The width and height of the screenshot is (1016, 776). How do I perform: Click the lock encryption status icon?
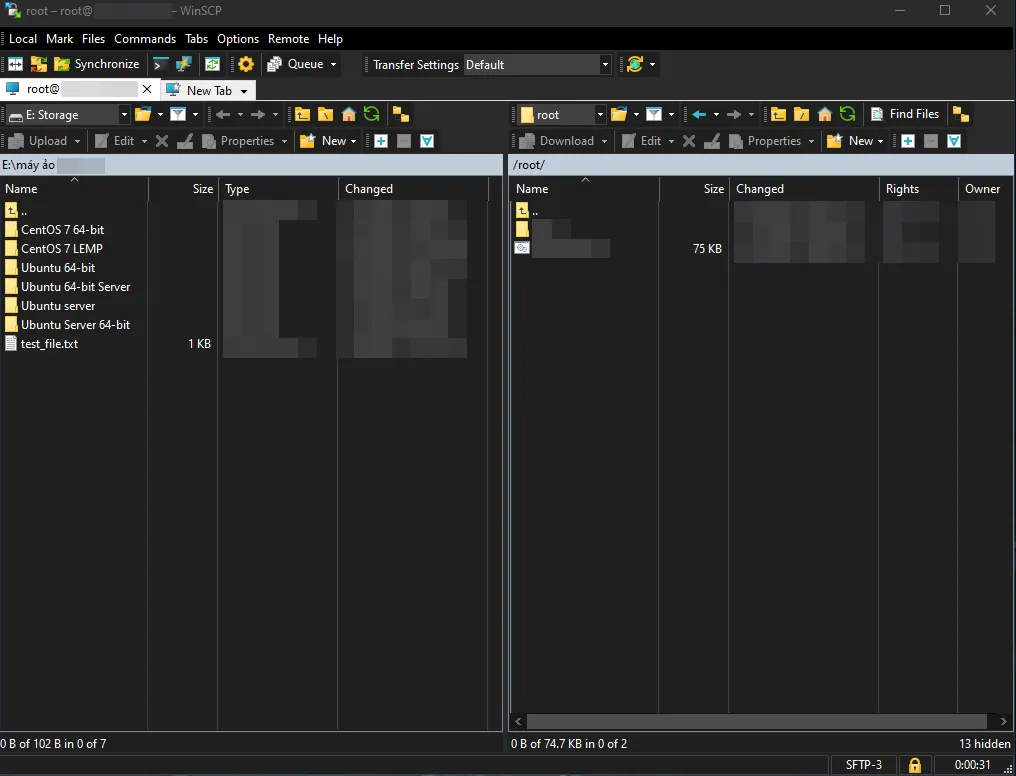pyautogui.click(x=914, y=765)
